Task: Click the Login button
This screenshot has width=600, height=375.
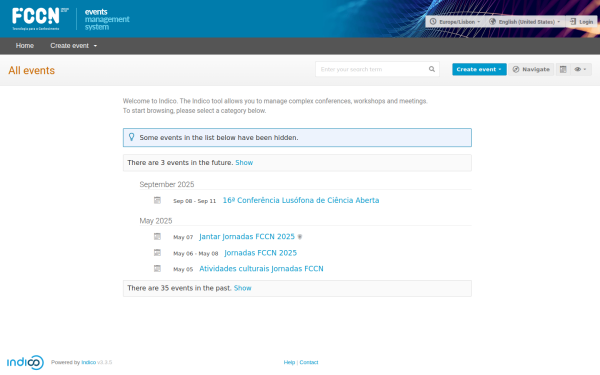Action: pyautogui.click(x=582, y=22)
